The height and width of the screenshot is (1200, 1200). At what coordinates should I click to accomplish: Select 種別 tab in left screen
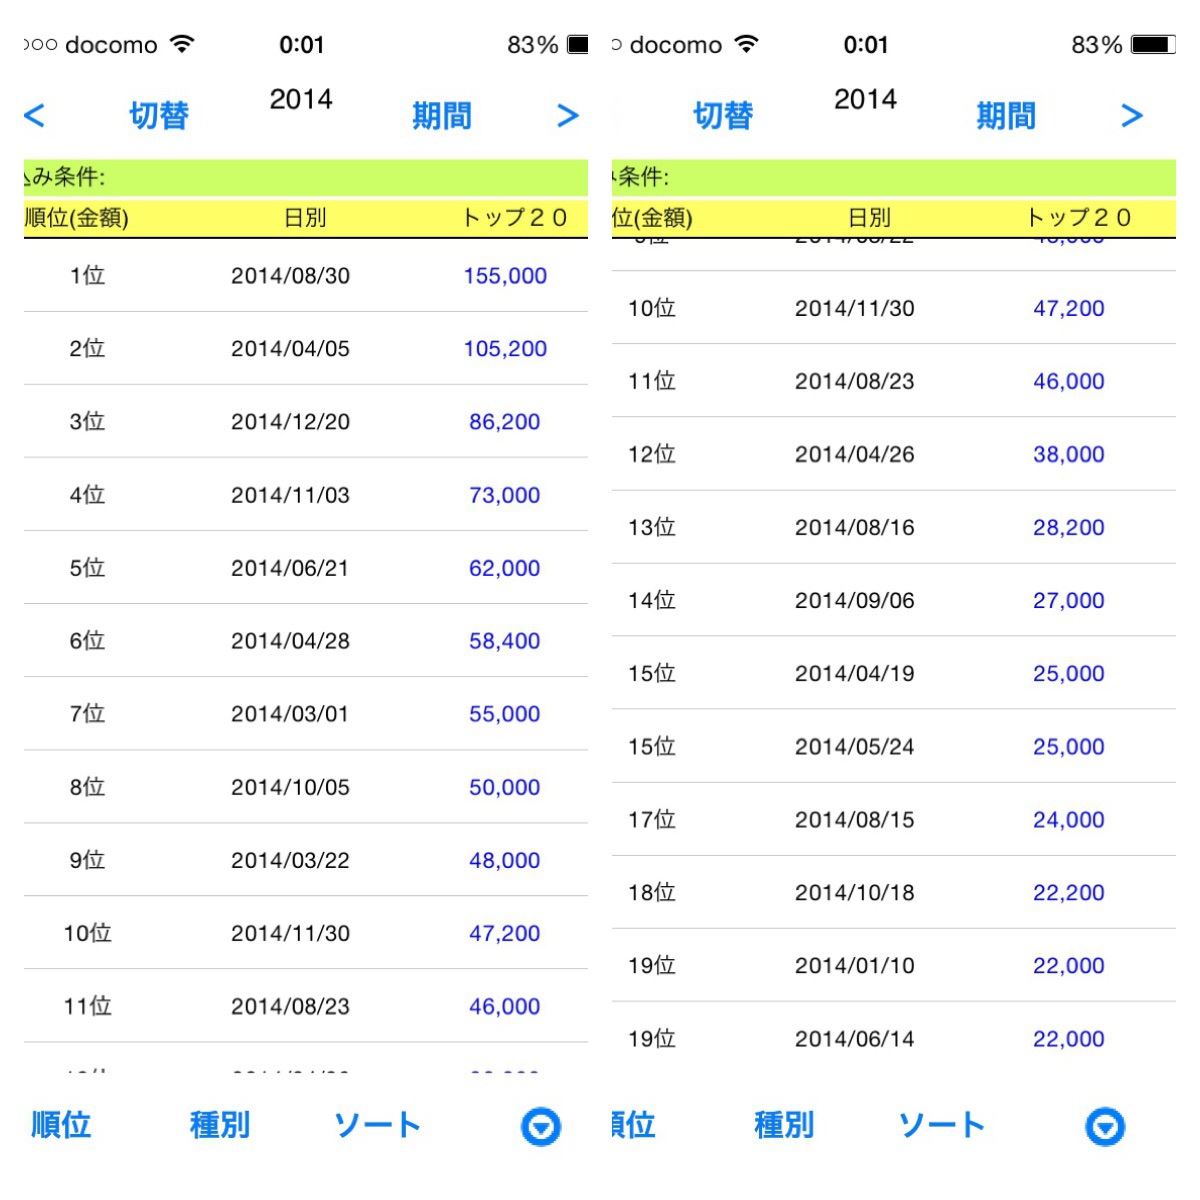click(220, 1125)
